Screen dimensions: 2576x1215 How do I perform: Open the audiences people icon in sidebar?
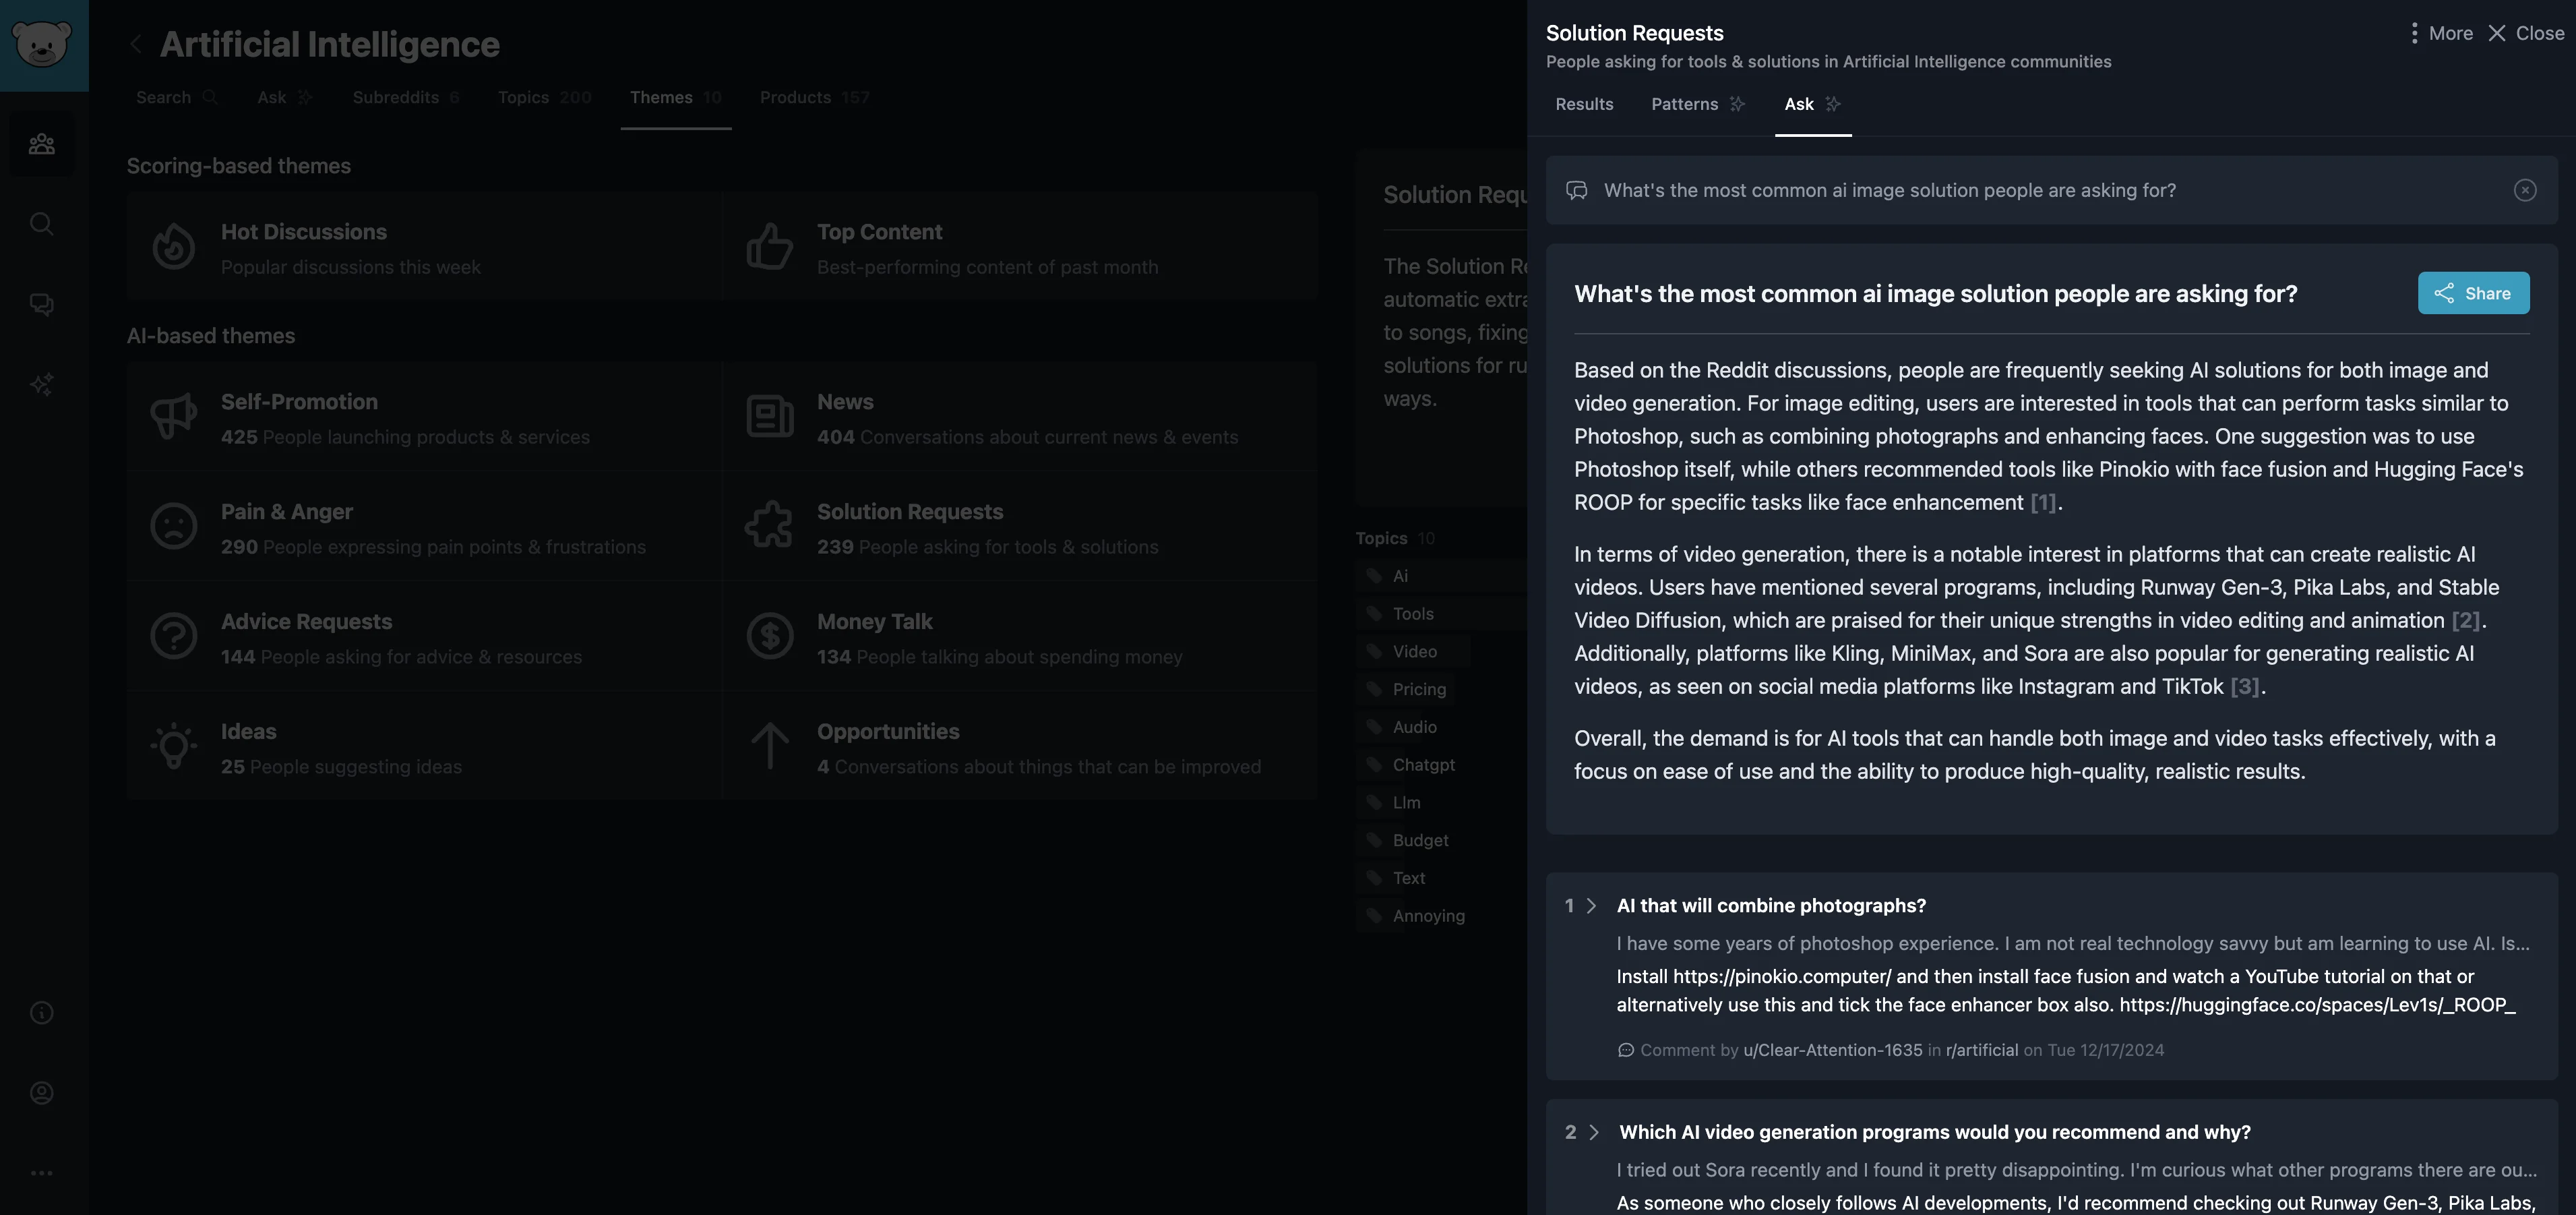pyautogui.click(x=42, y=144)
